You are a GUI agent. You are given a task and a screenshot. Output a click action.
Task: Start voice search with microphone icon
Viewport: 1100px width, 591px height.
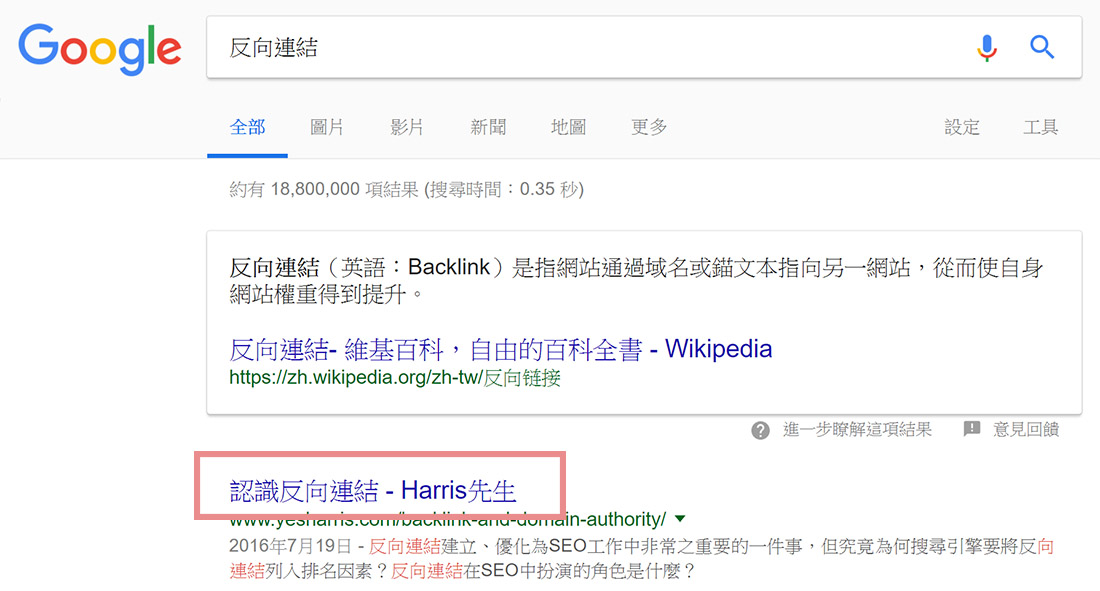click(986, 48)
